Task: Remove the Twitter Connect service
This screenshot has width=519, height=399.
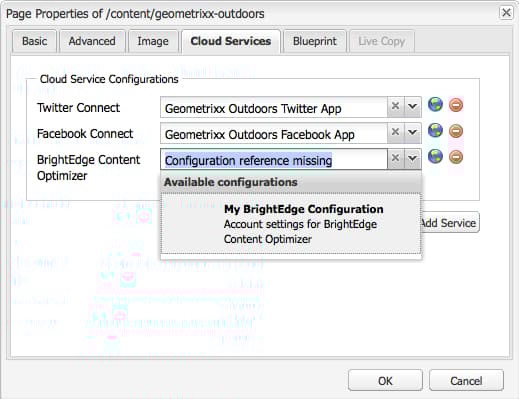Action: point(456,105)
